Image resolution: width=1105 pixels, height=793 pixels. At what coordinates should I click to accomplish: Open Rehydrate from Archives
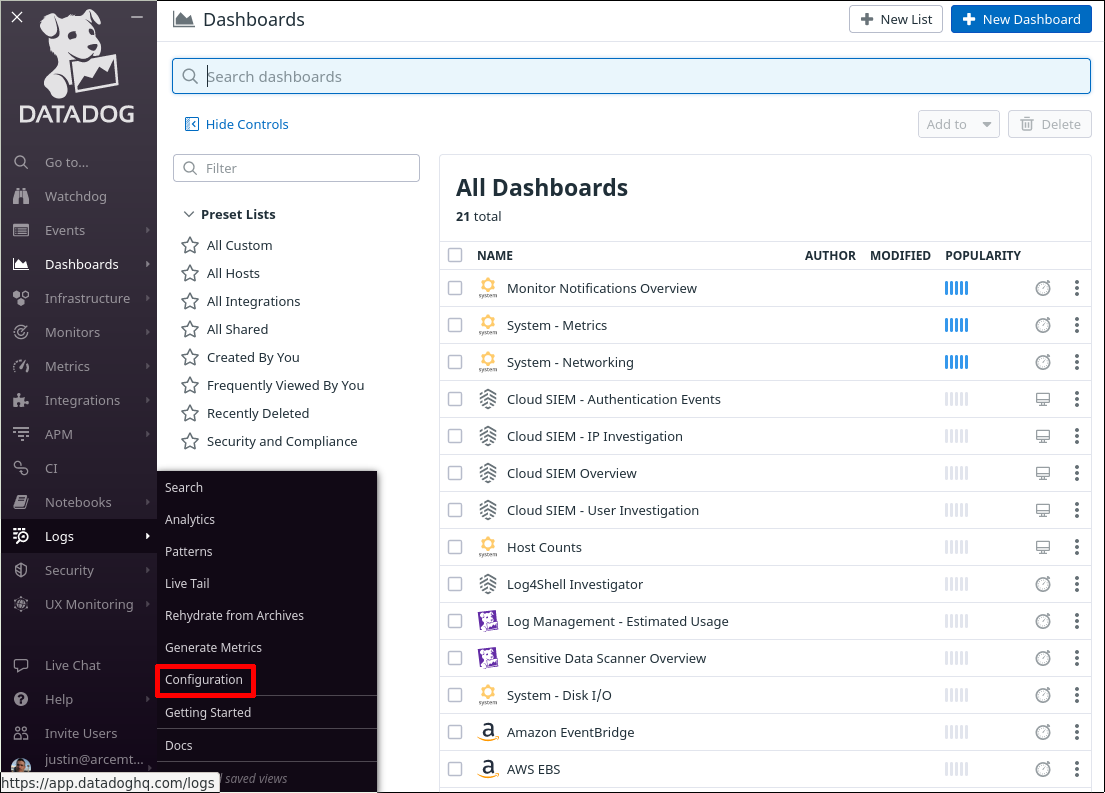234,615
